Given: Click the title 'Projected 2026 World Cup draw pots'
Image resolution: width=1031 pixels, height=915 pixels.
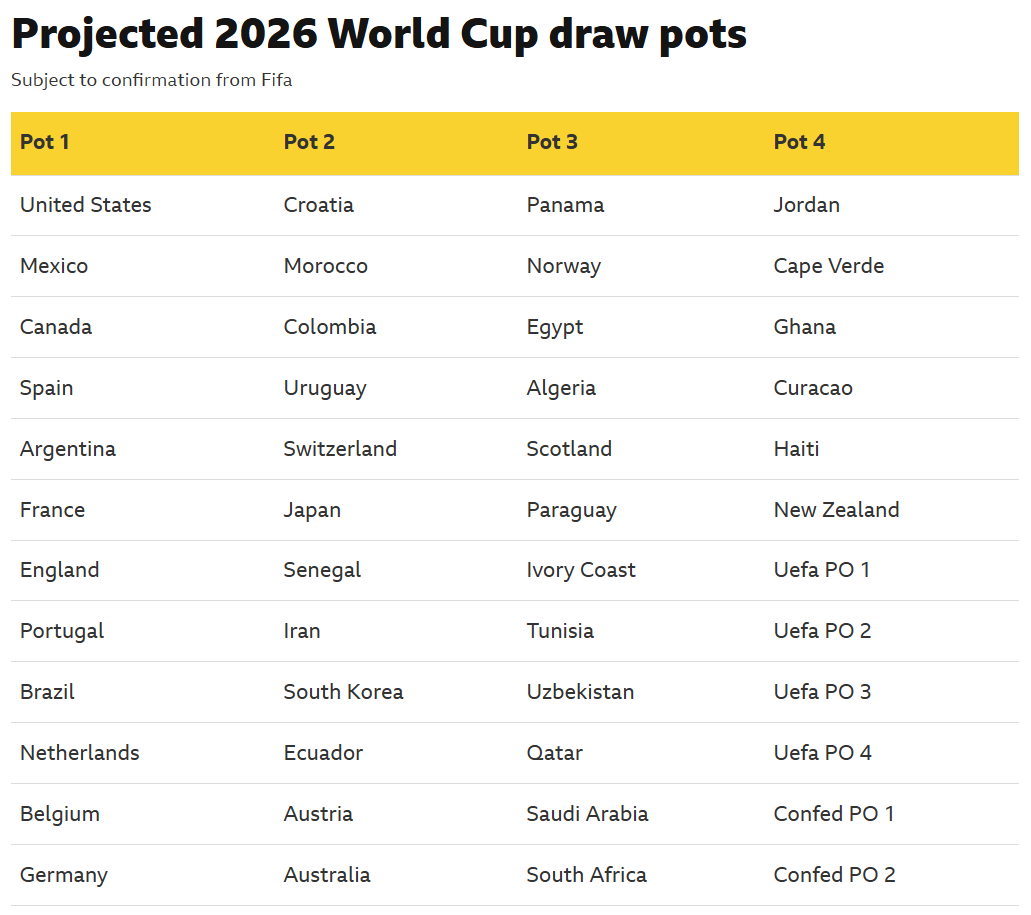Looking at the screenshot, I should pyautogui.click(x=379, y=35).
